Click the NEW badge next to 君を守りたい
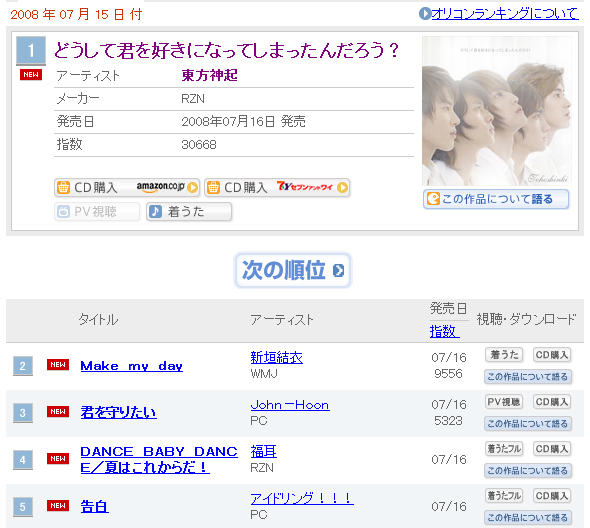This screenshot has width=590, height=528. (58, 412)
